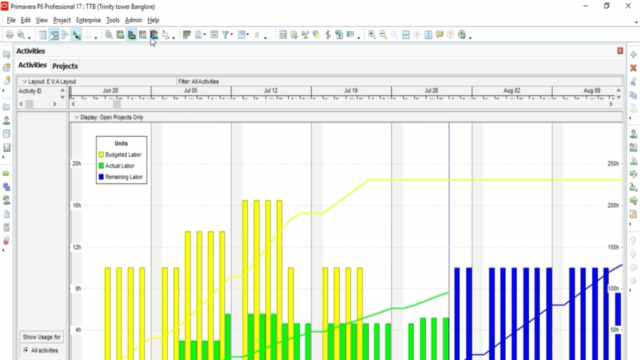The width and height of the screenshot is (640, 360).
Task: Open the Timescale settings icon
Action: pyautogui.click(x=214, y=35)
